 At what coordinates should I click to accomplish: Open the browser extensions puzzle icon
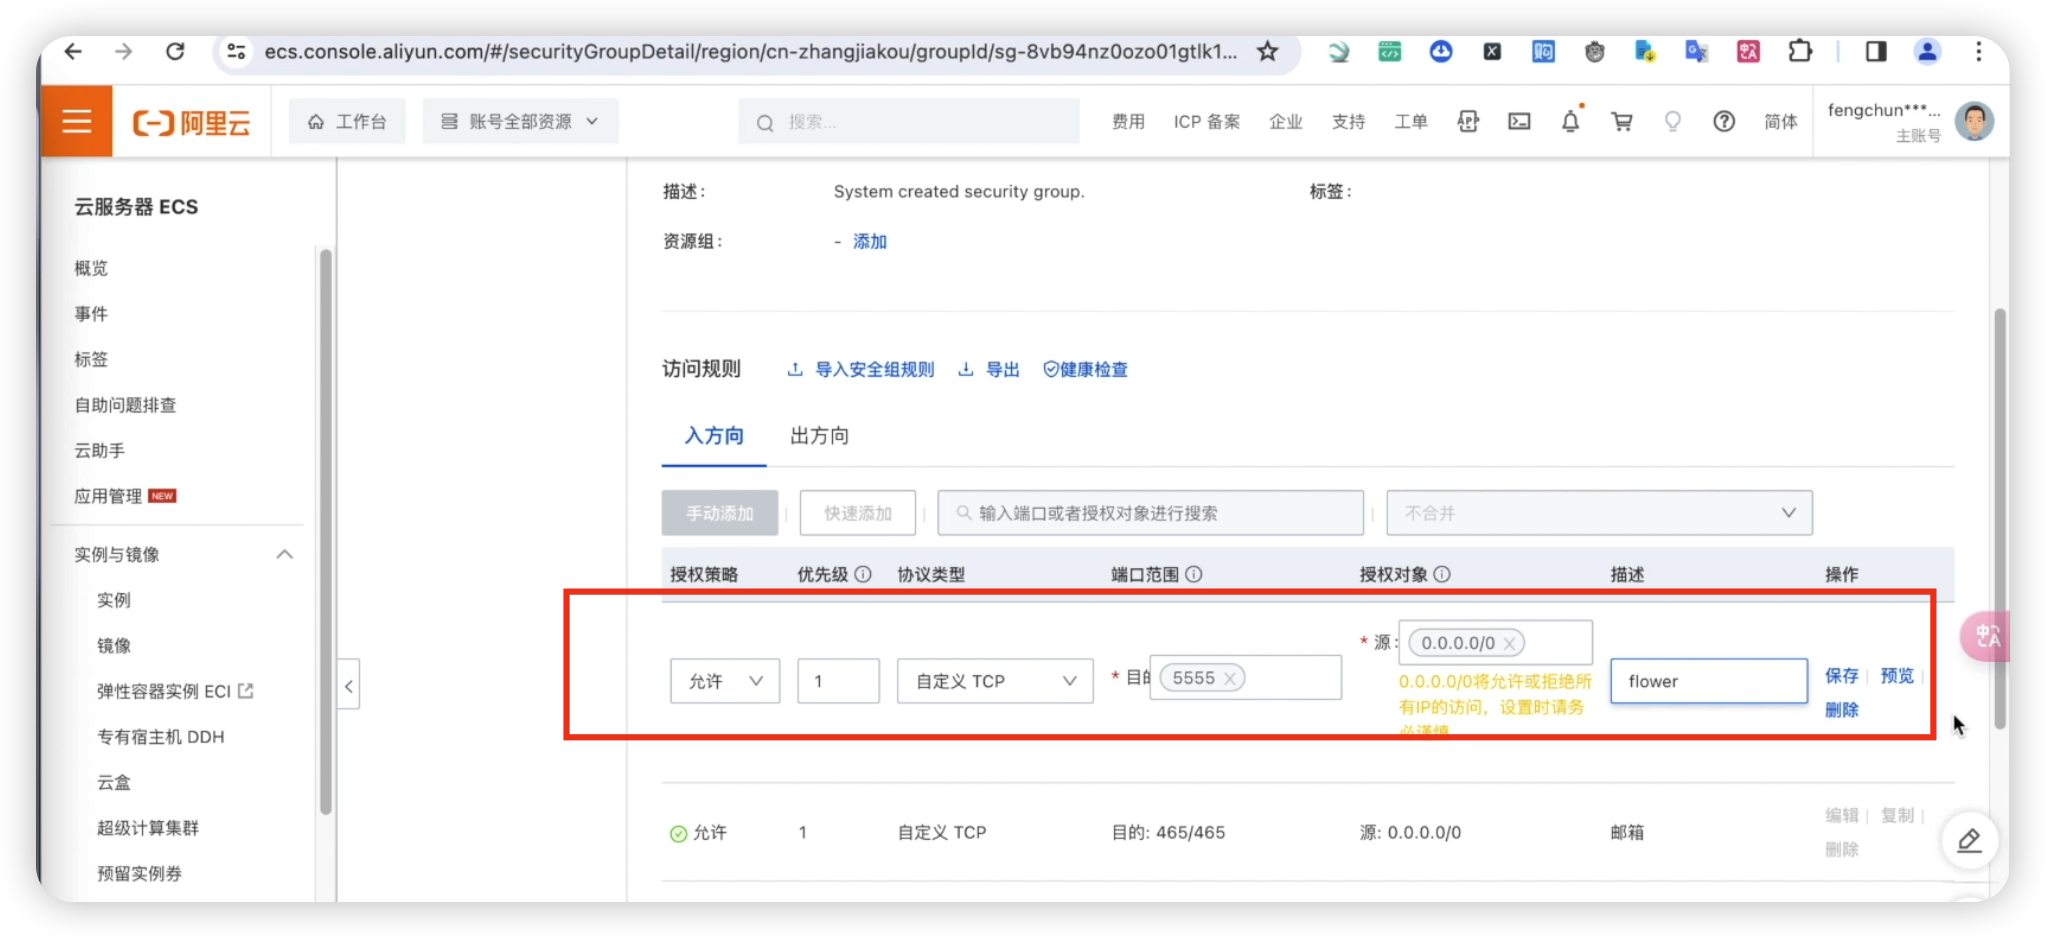click(1800, 51)
